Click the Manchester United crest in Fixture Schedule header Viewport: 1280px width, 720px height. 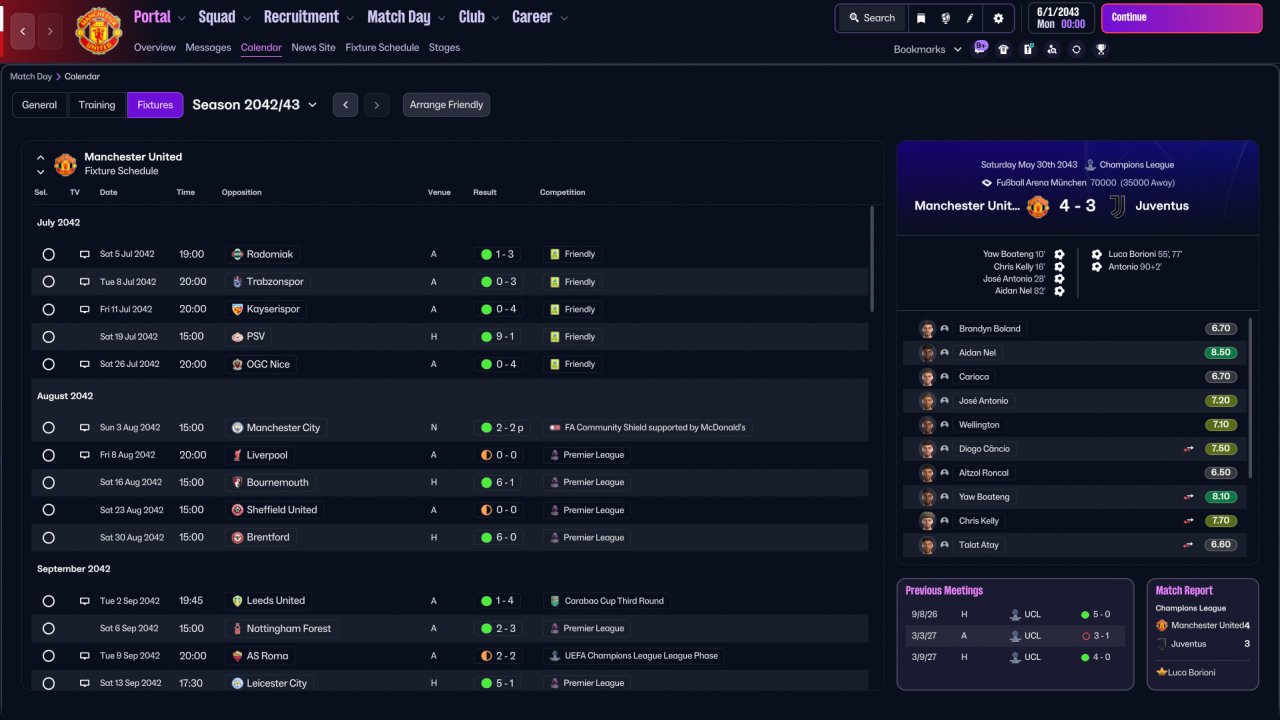click(x=65, y=164)
